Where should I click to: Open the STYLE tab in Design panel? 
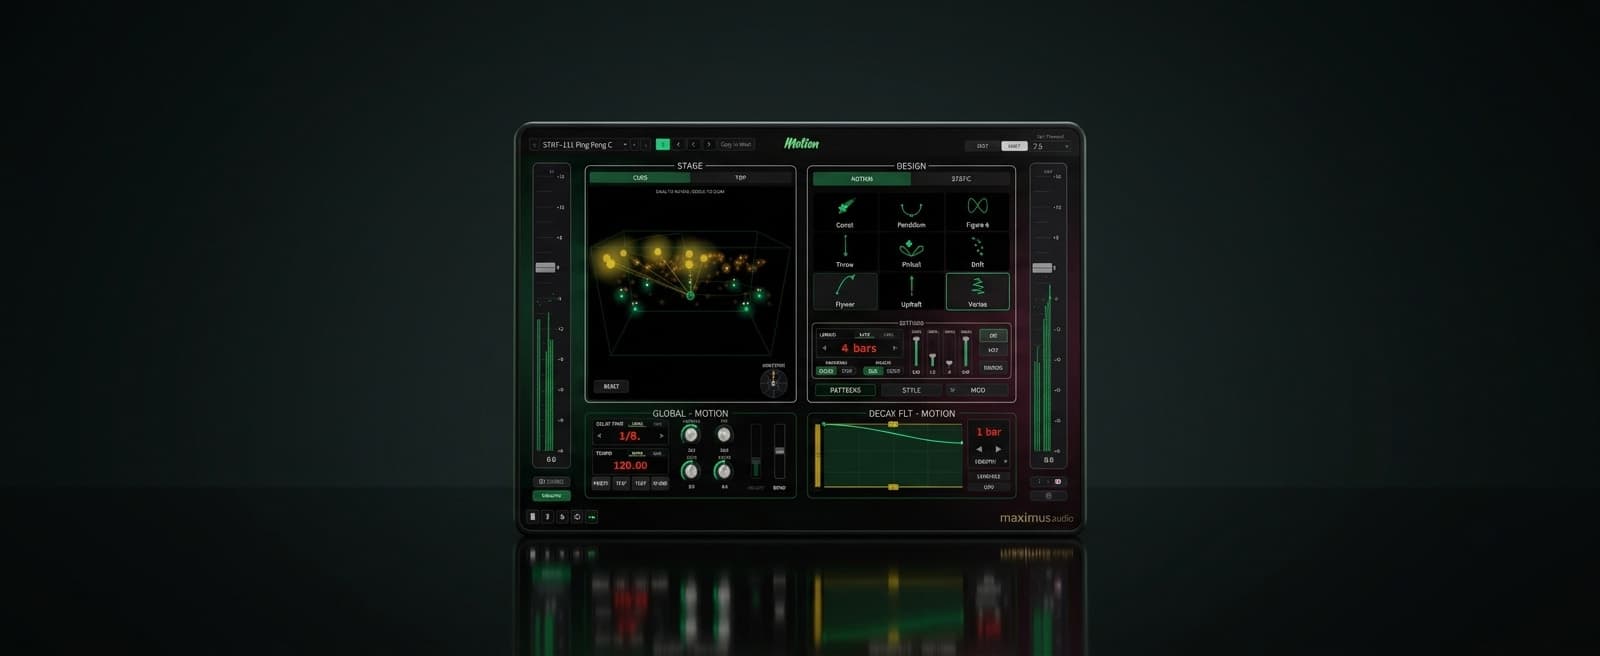pyautogui.click(x=911, y=390)
